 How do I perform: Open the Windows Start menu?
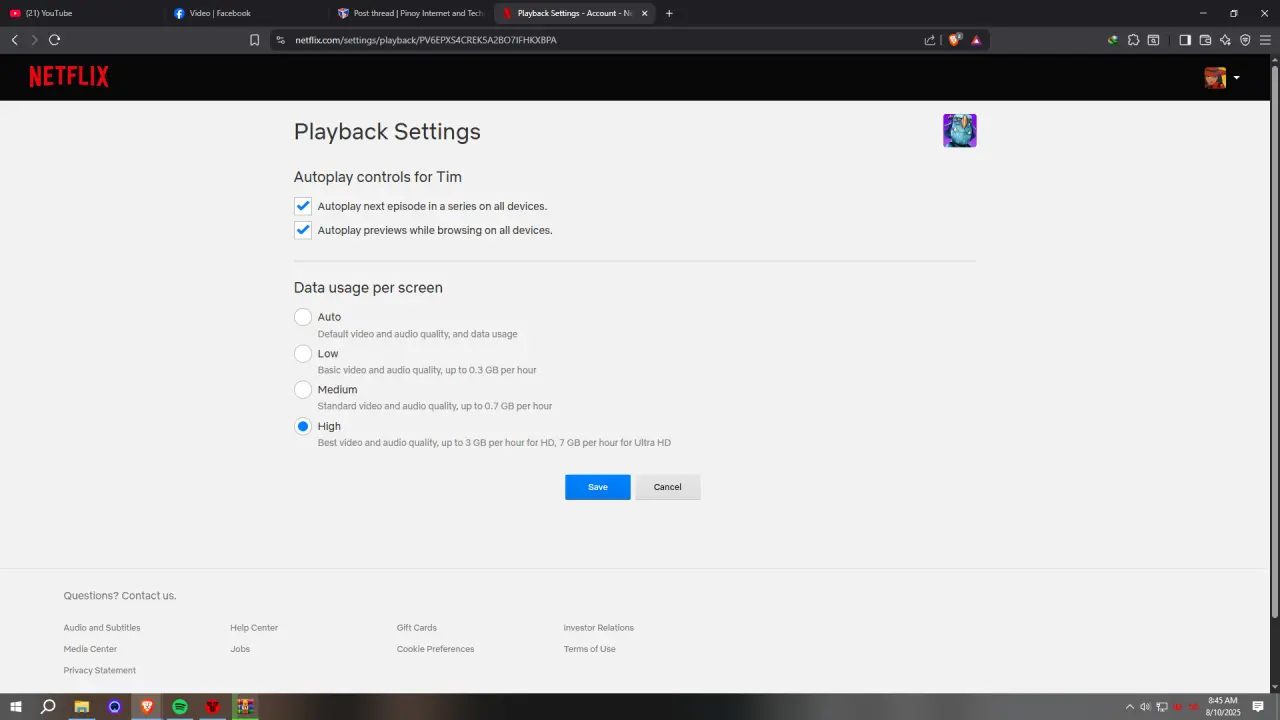16,707
